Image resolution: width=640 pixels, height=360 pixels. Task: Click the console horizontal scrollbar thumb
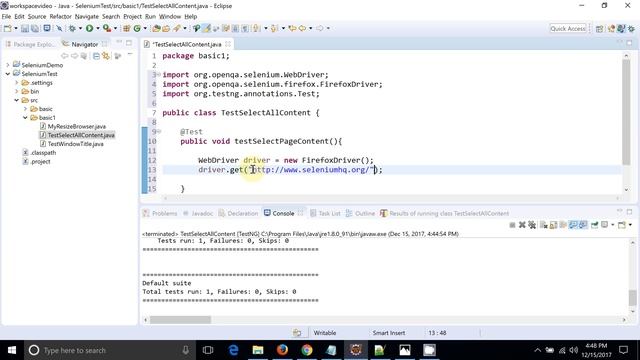180,320
